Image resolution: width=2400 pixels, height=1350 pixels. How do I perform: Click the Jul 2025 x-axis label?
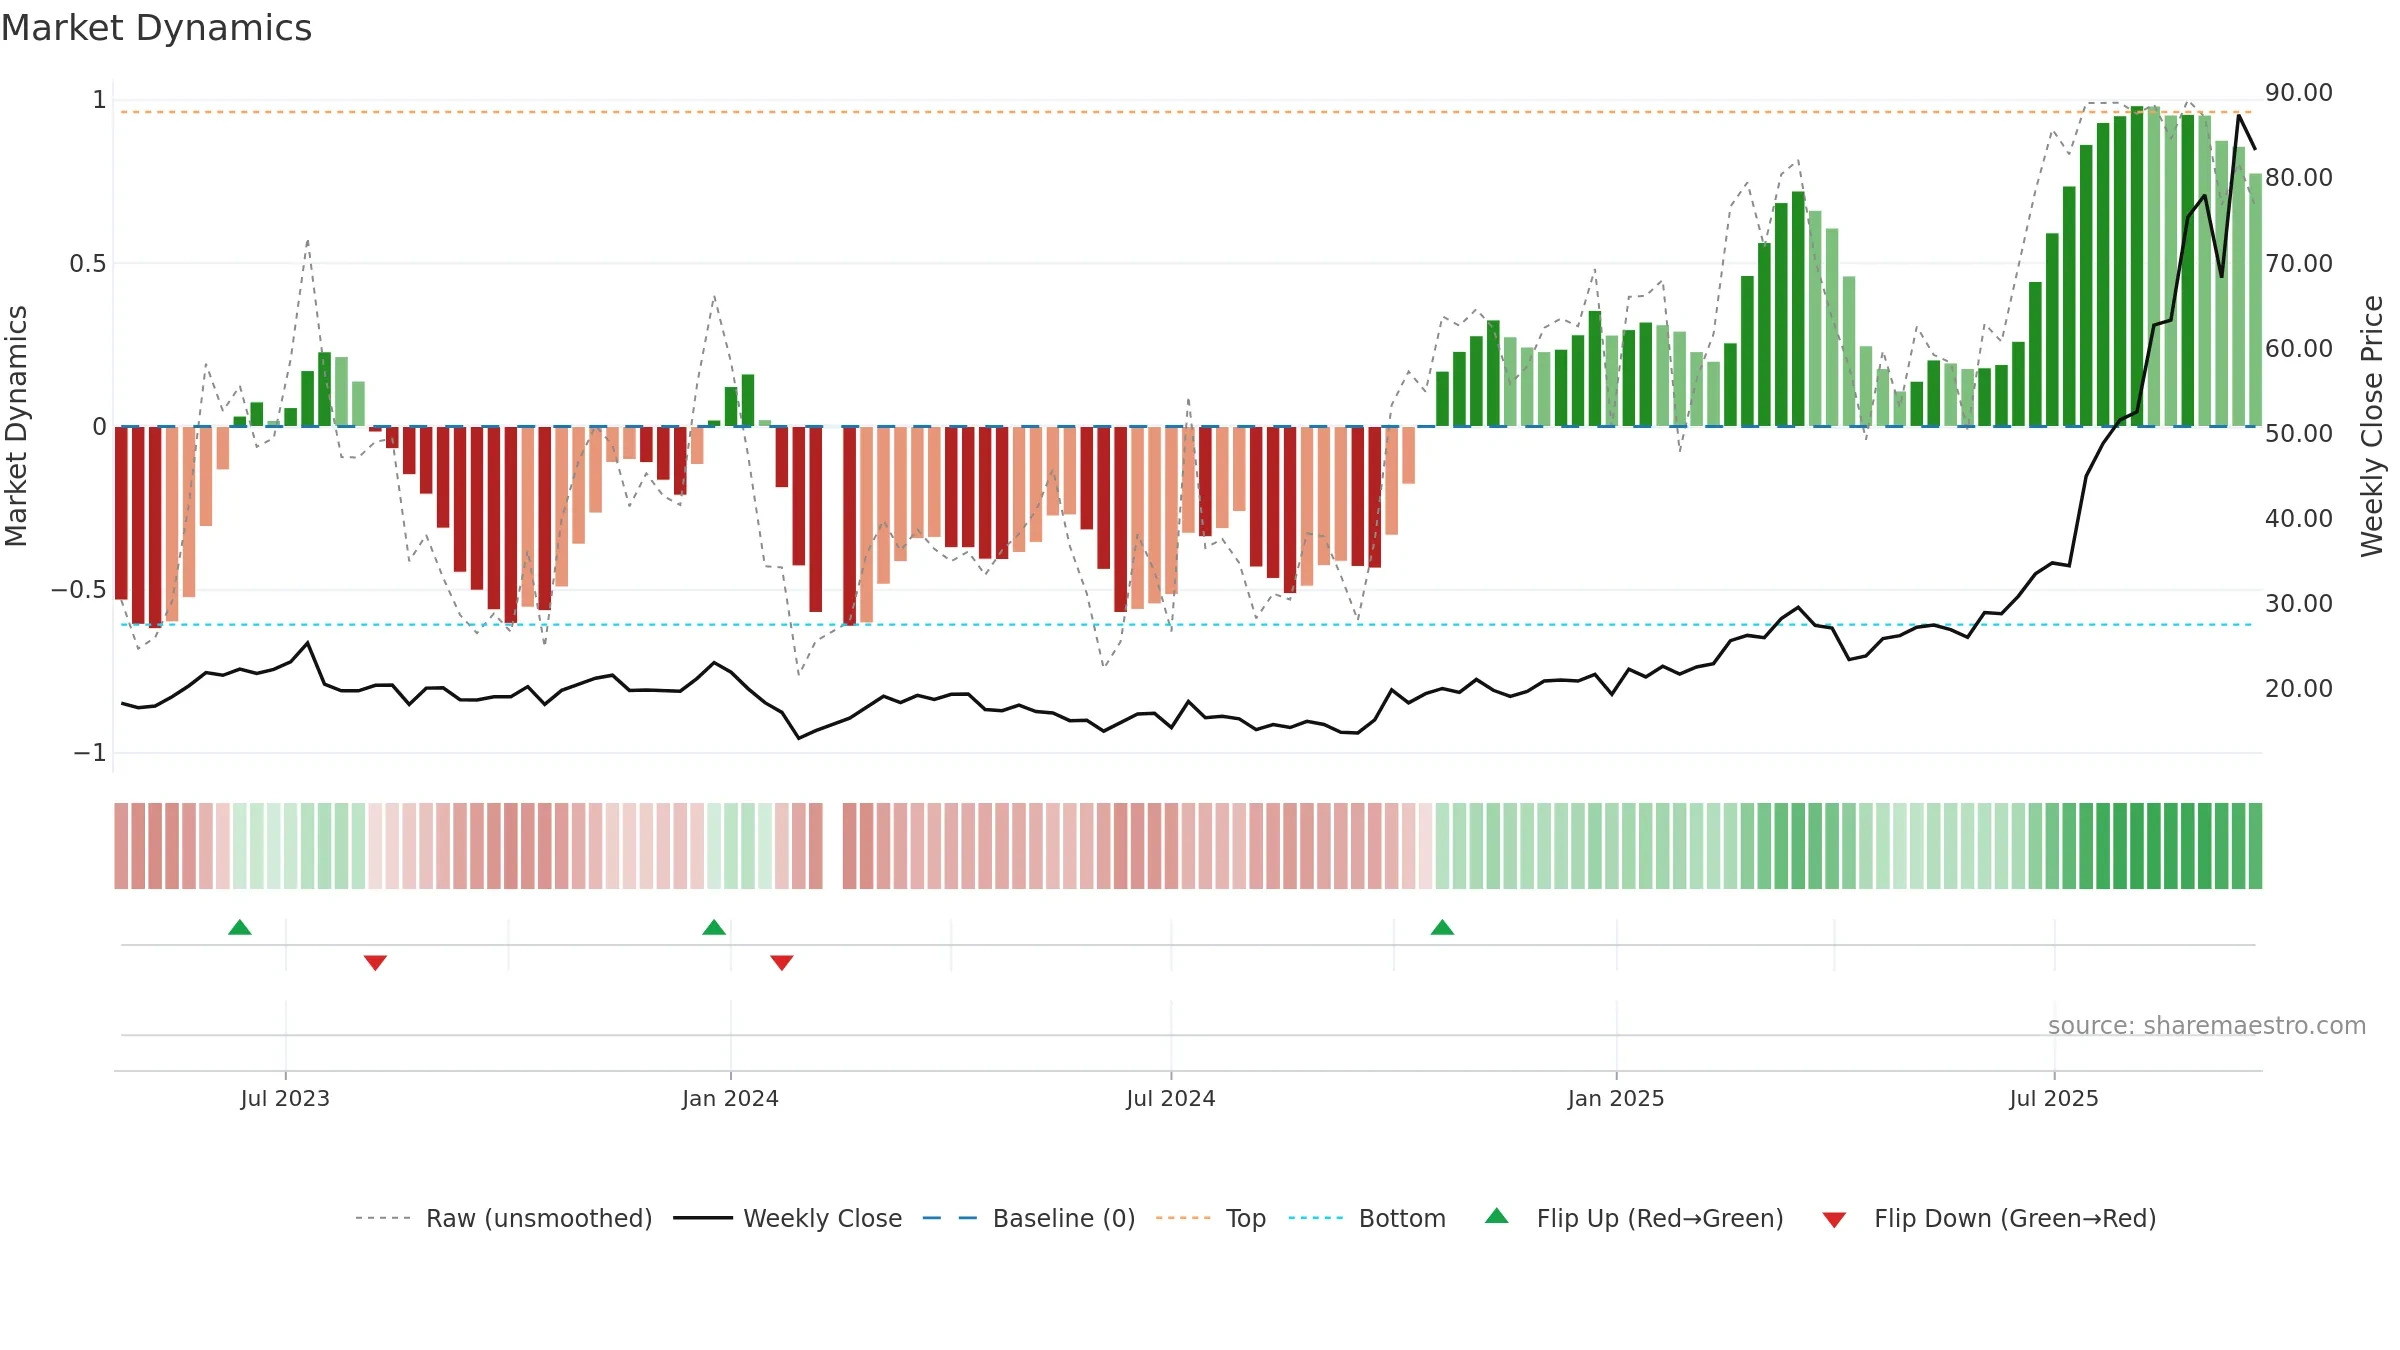(x=2054, y=1098)
